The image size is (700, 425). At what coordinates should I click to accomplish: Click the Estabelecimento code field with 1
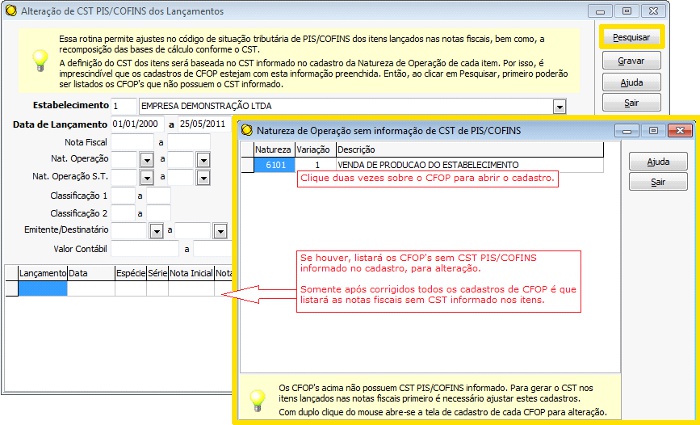tap(124, 106)
